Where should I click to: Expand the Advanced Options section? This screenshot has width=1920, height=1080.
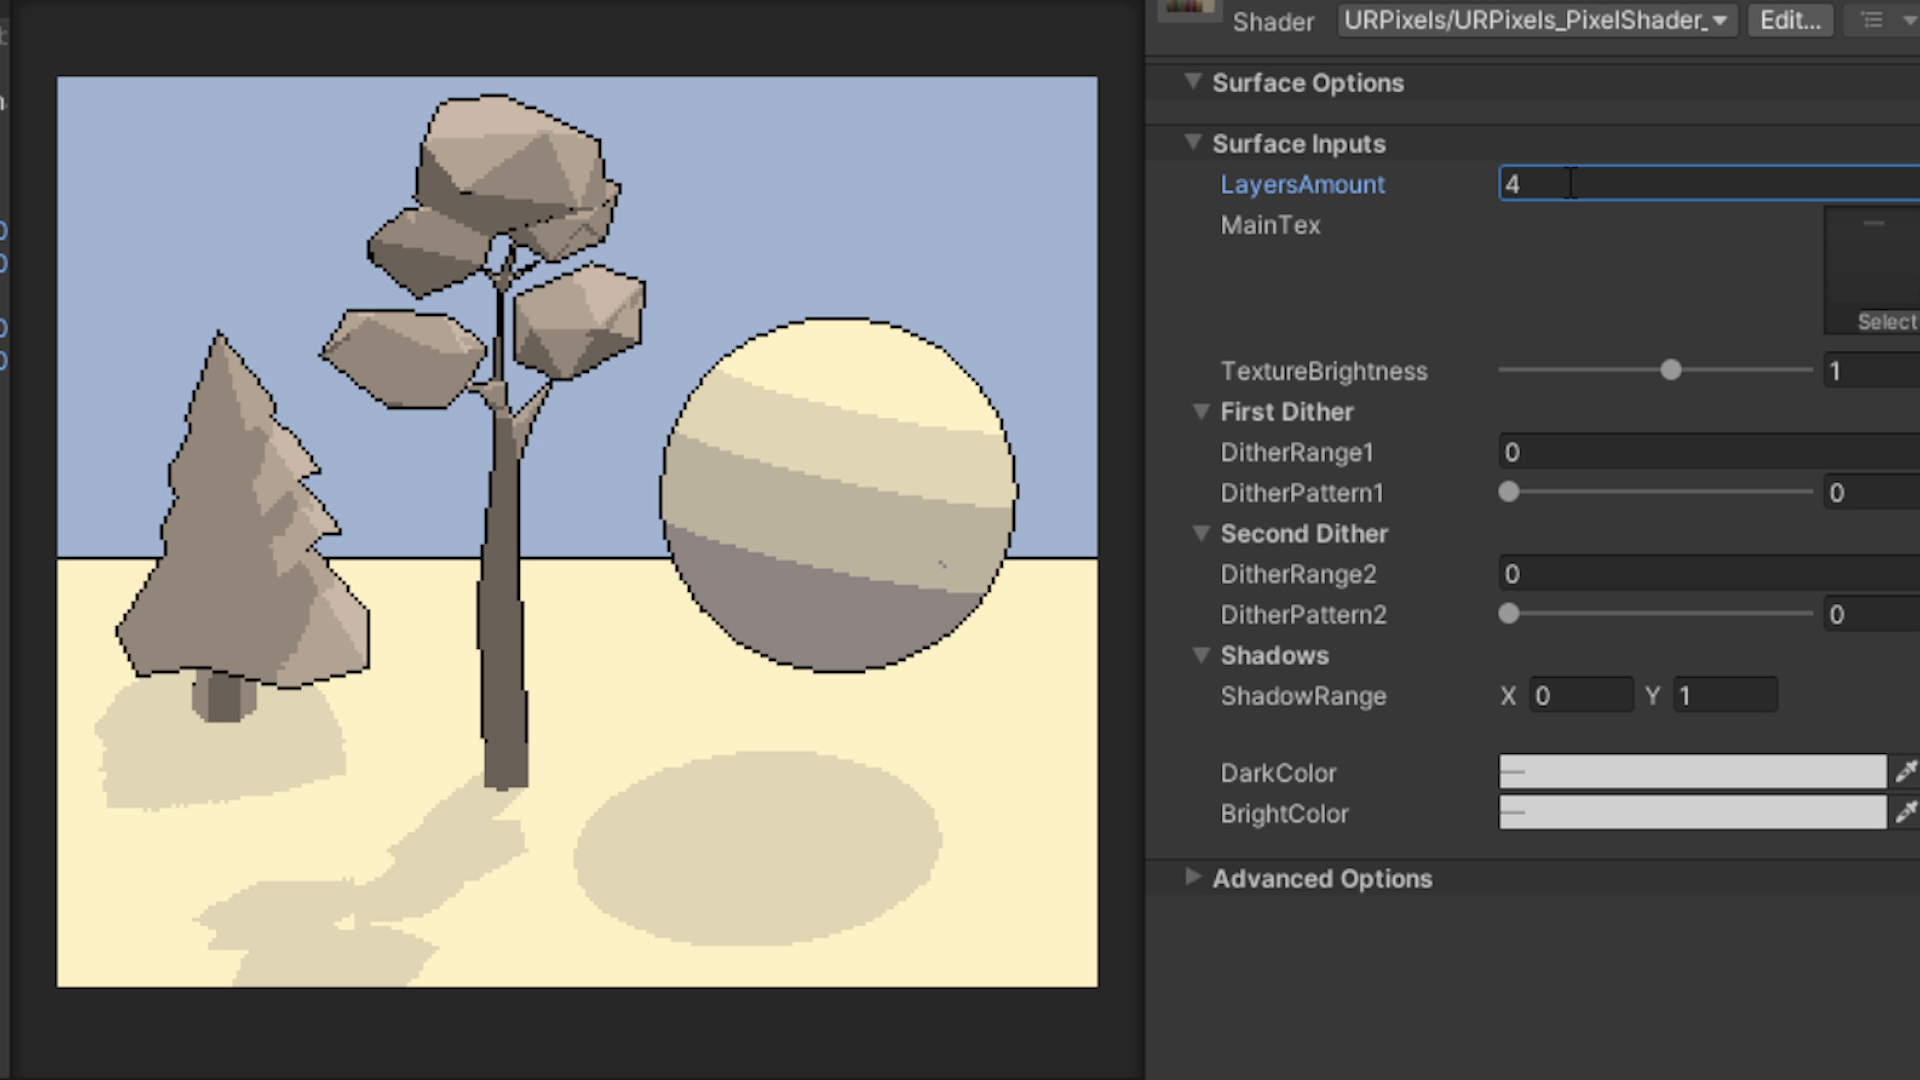tap(1192, 878)
